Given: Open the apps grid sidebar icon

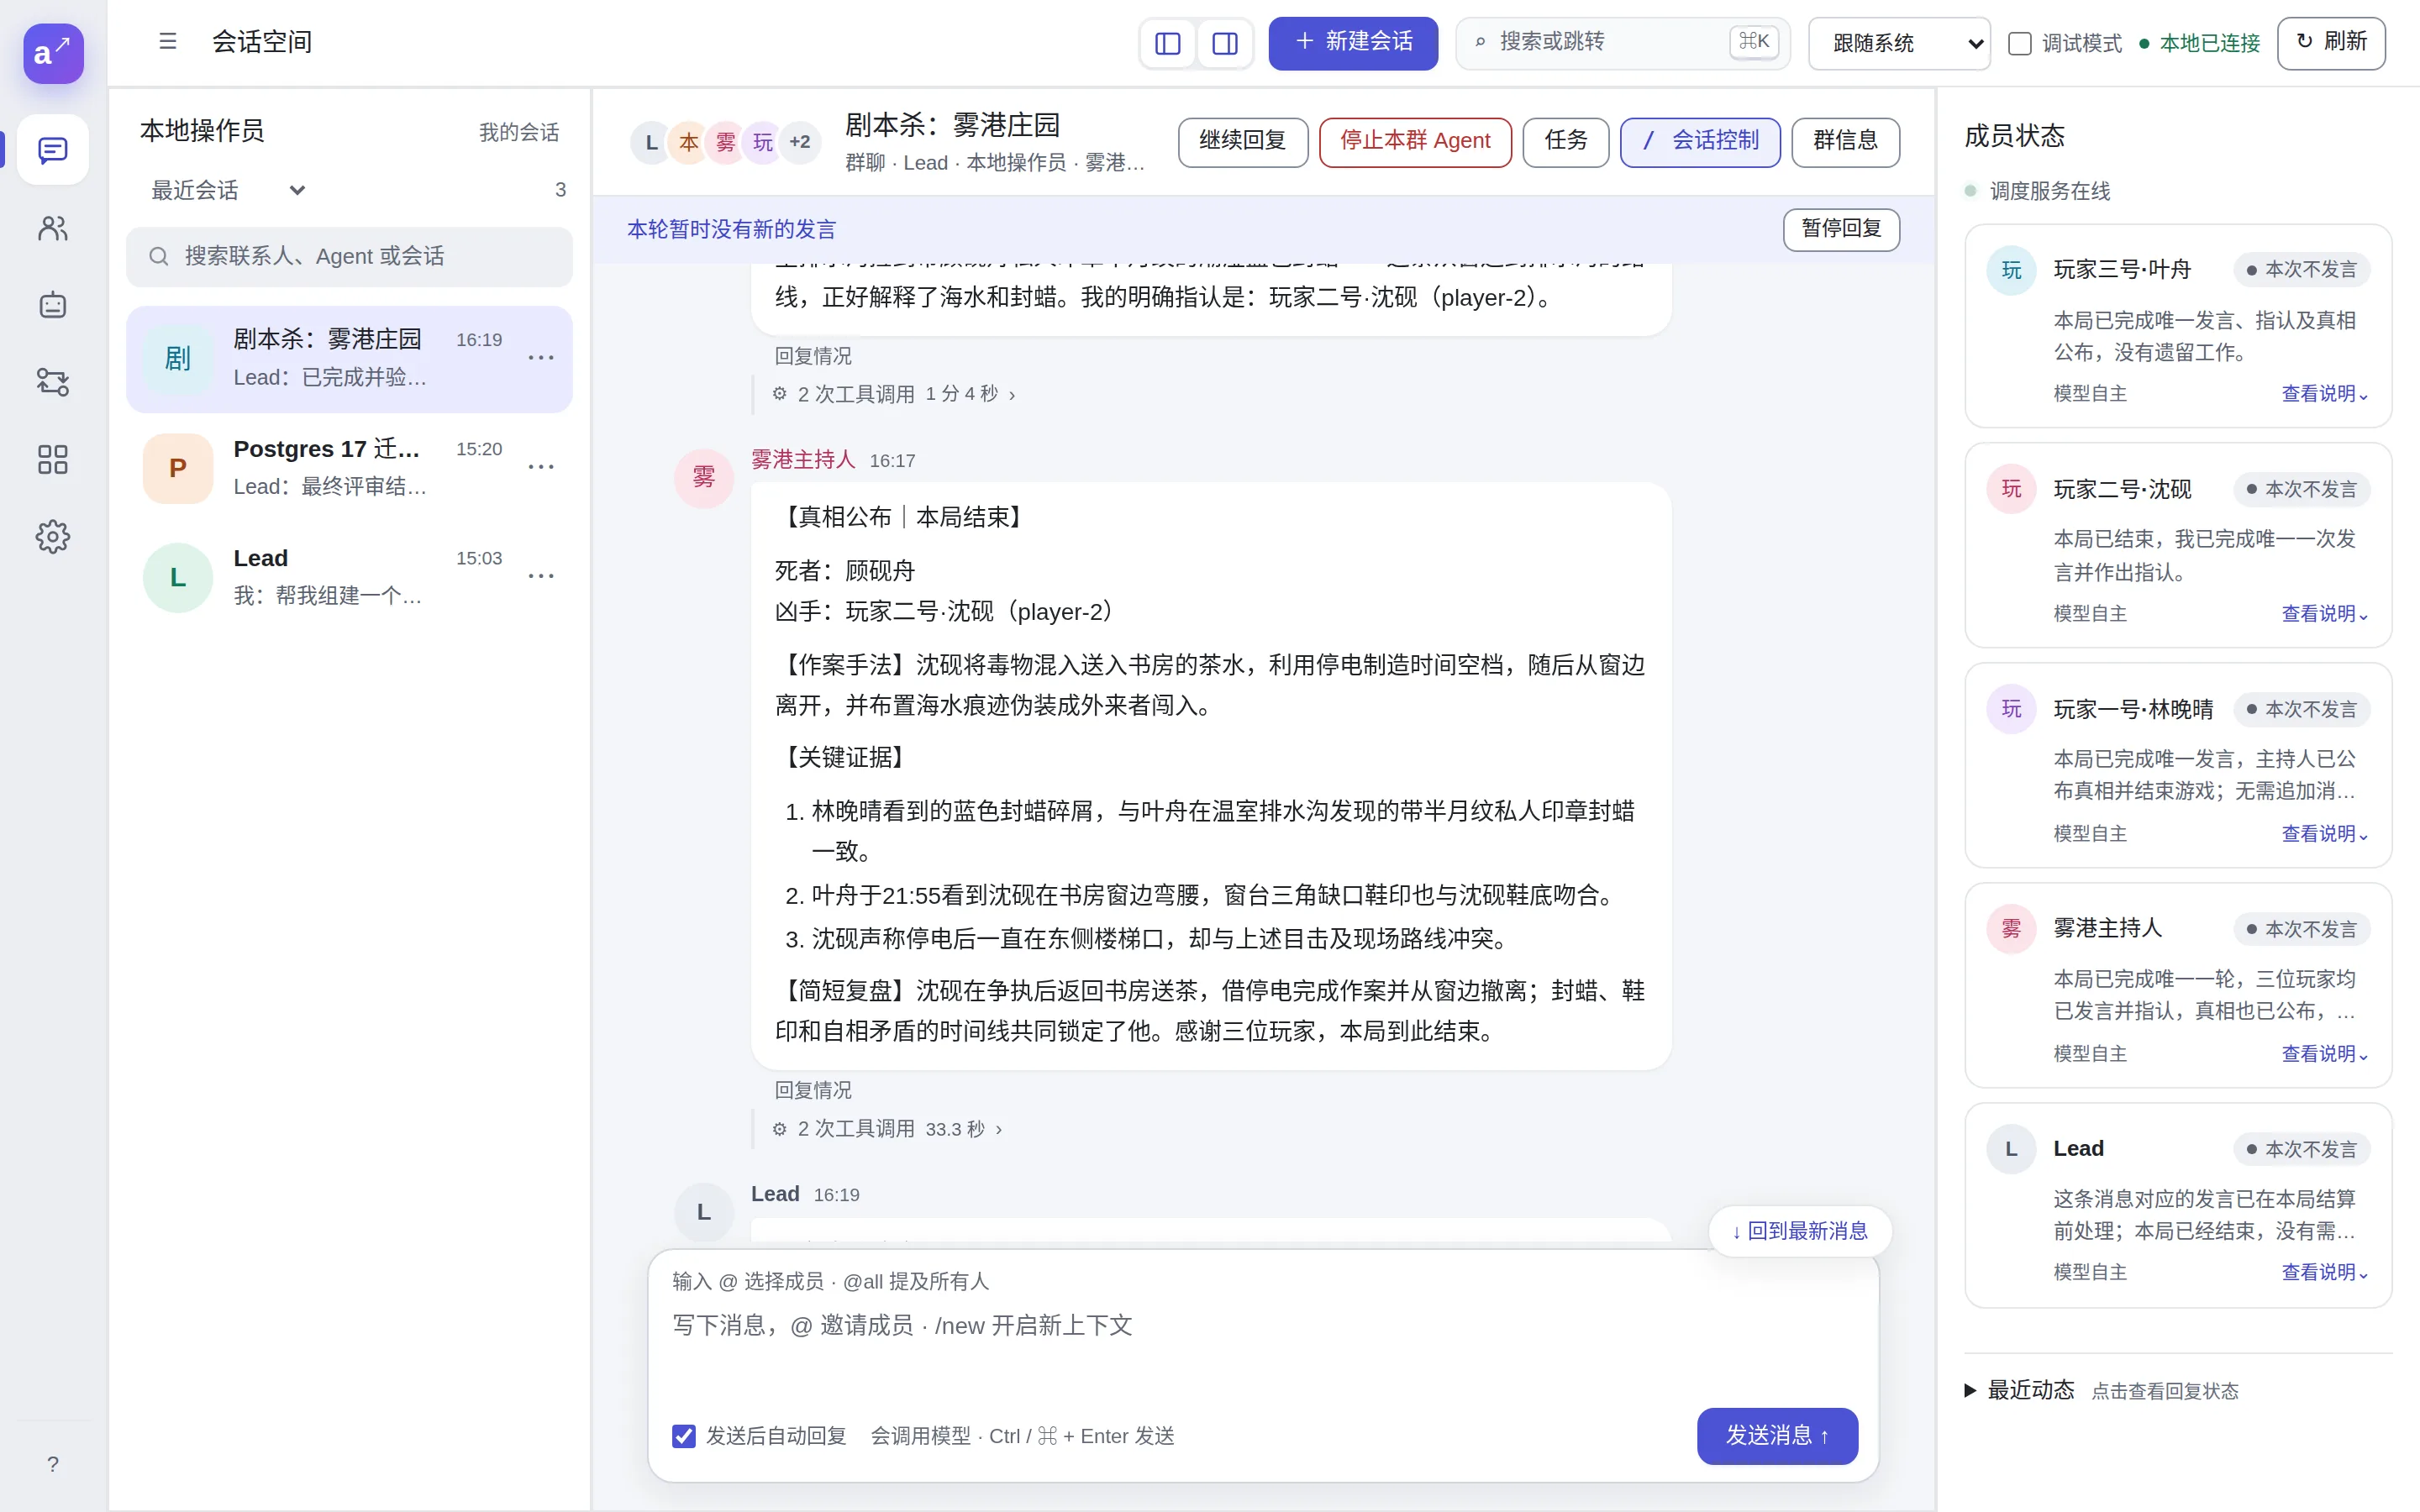Looking at the screenshot, I should pos(53,459).
